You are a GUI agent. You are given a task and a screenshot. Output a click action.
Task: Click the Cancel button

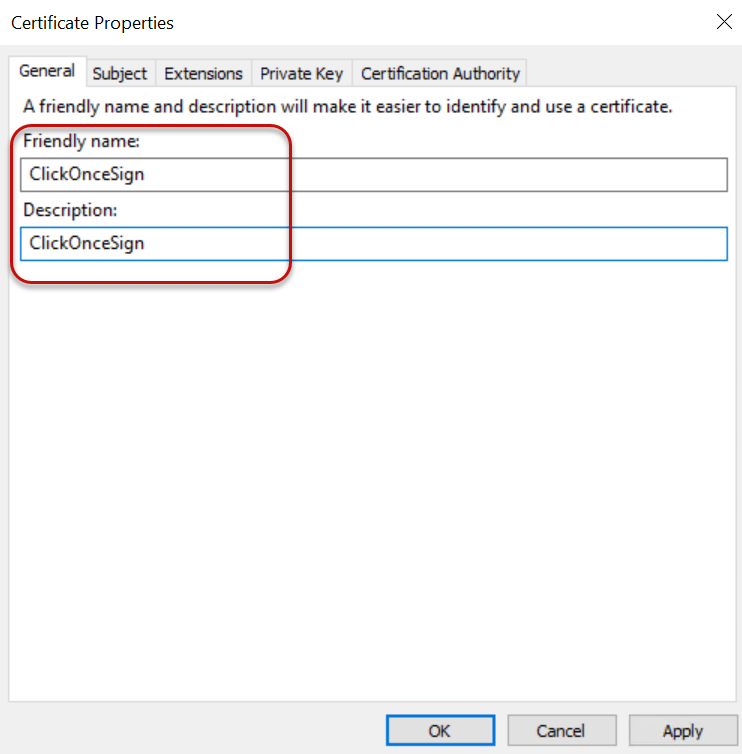click(562, 730)
